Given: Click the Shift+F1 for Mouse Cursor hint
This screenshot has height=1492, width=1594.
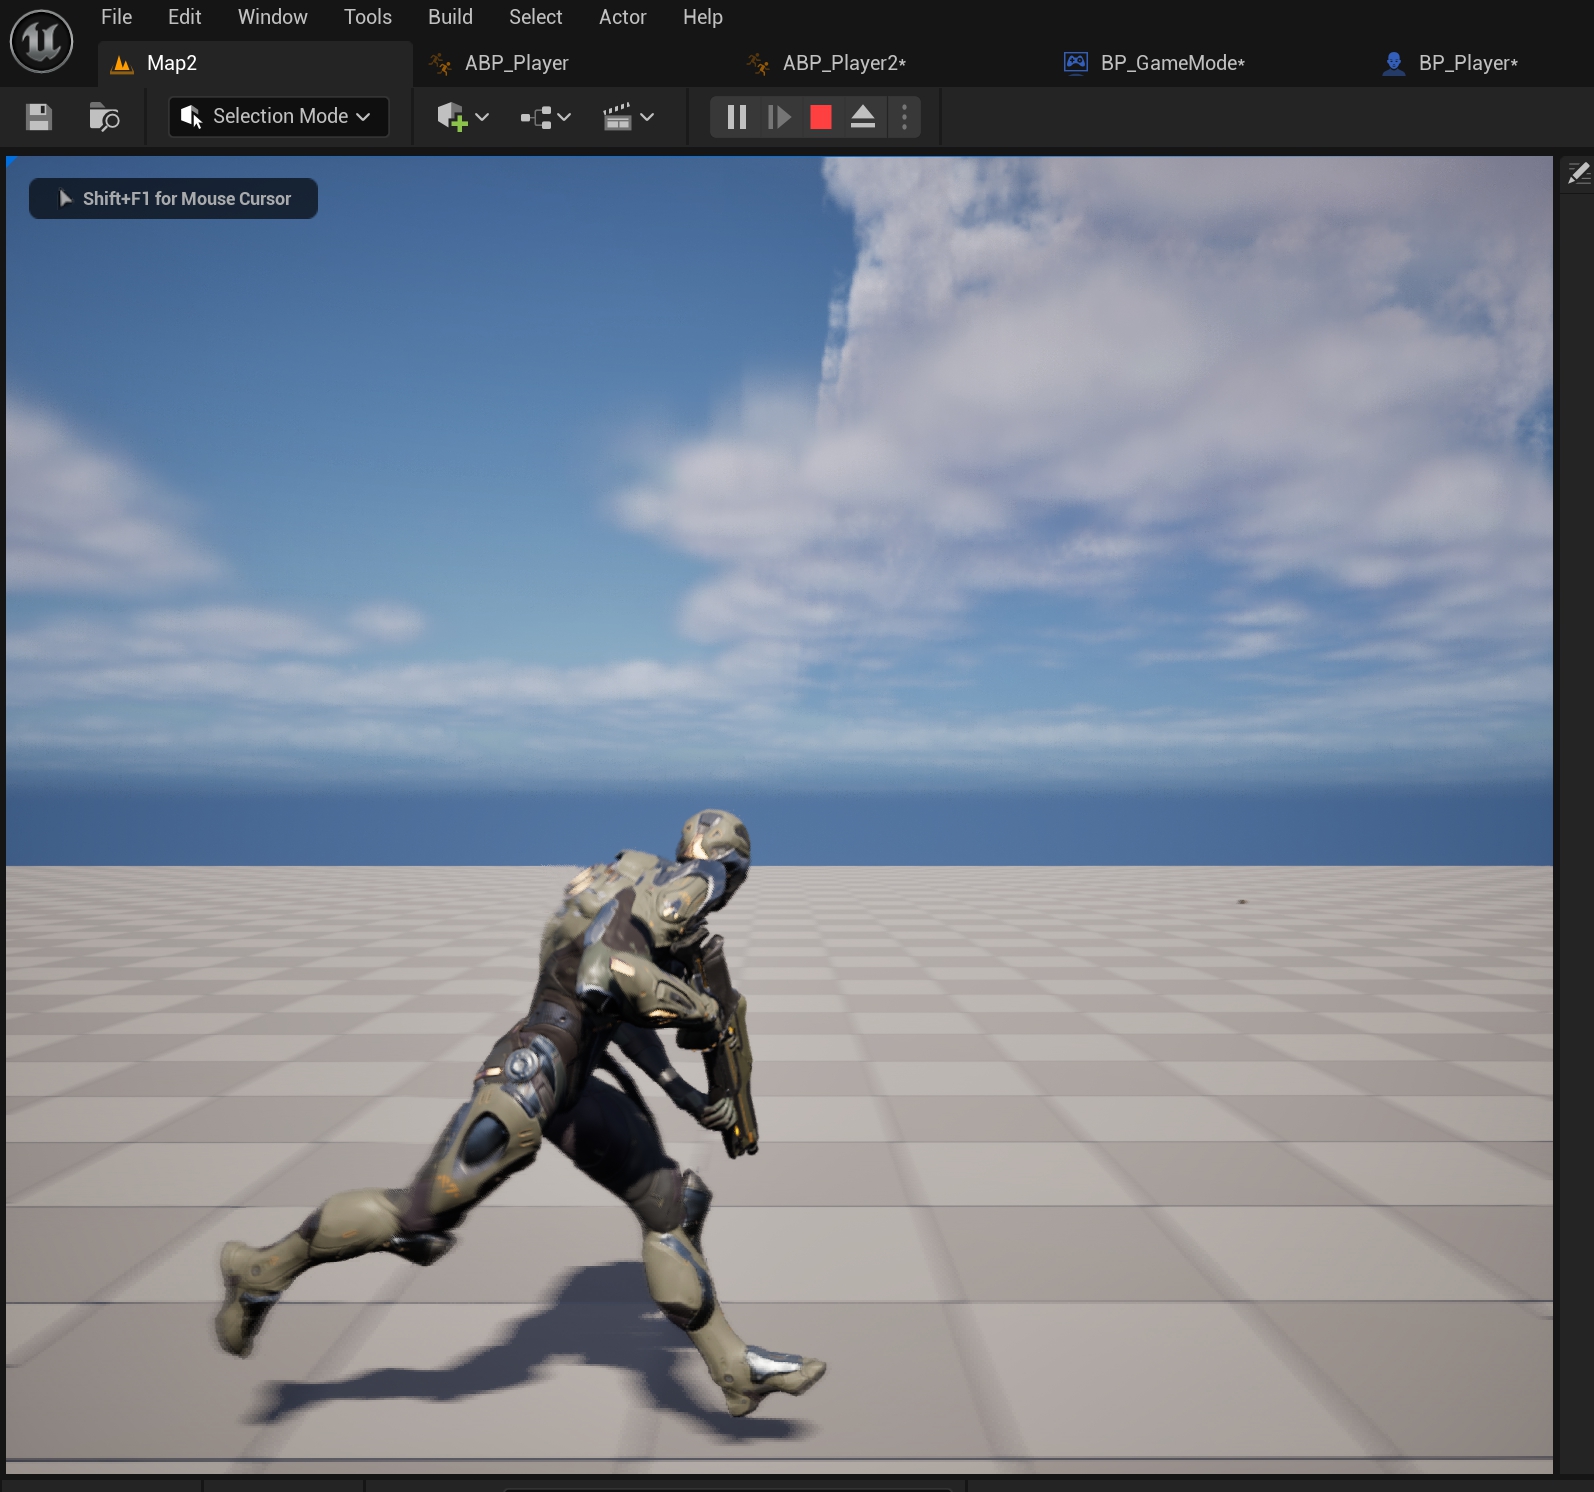Looking at the screenshot, I should click(x=173, y=198).
